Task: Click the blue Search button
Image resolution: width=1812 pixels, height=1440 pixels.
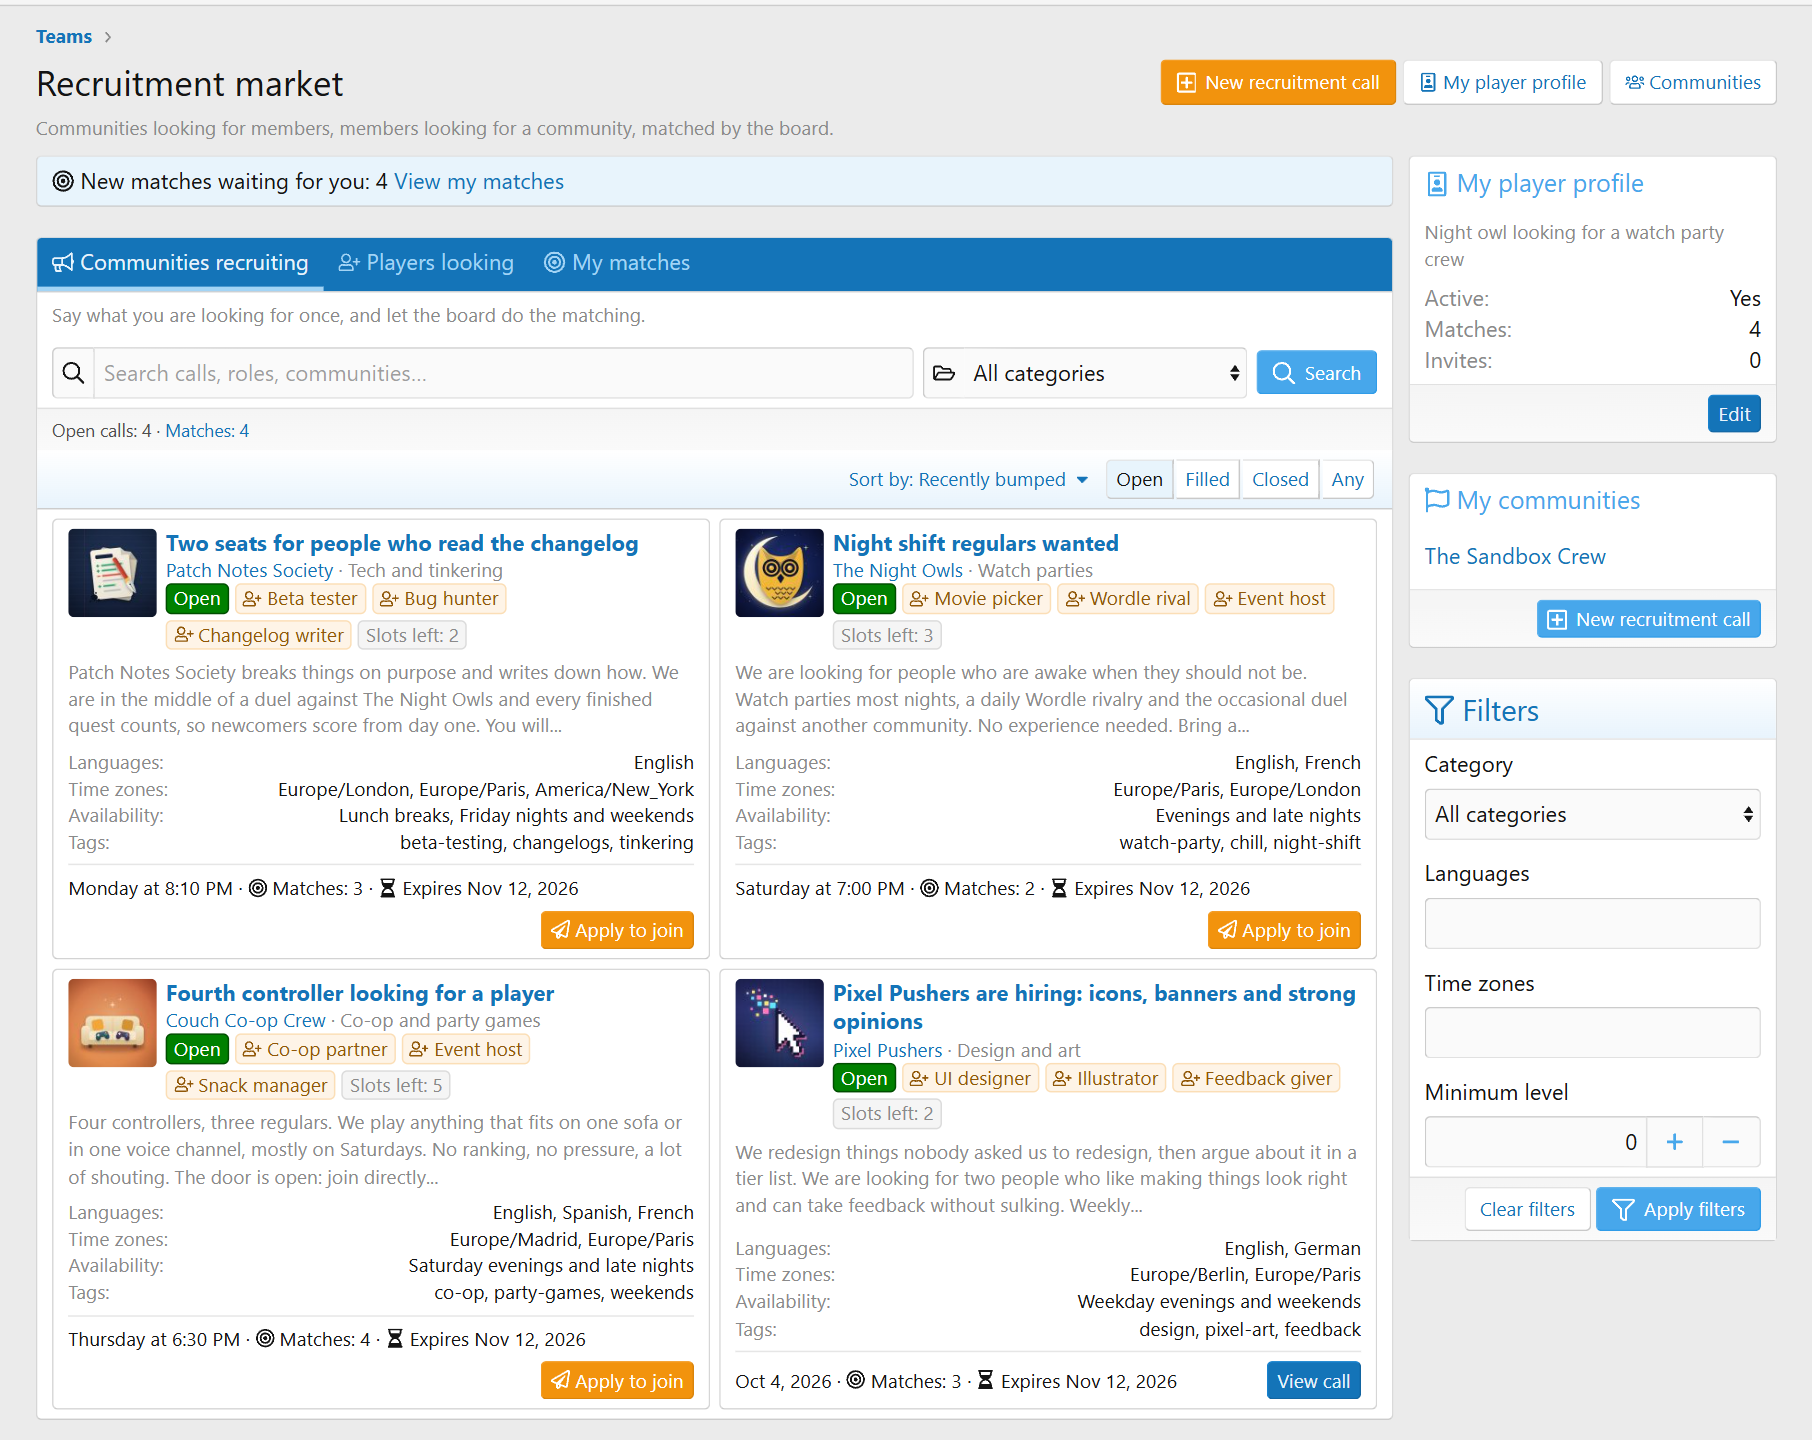Action: (x=1316, y=373)
